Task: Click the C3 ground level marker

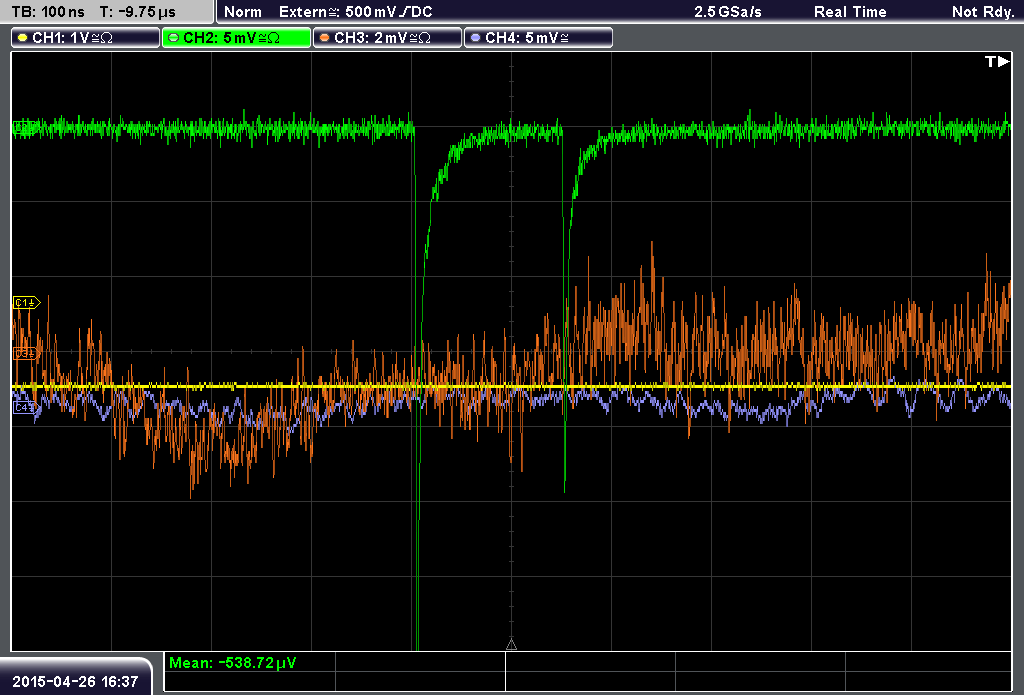Action: (x=27, y=353)
